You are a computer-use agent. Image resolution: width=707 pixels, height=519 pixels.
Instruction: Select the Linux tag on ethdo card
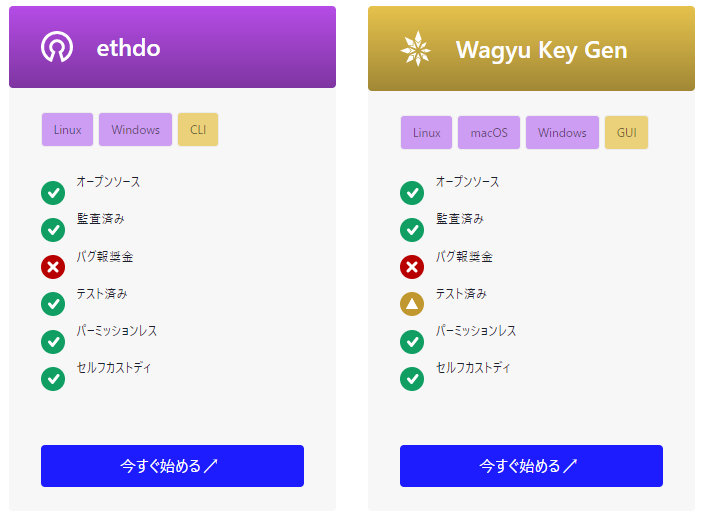pos(67,130)
